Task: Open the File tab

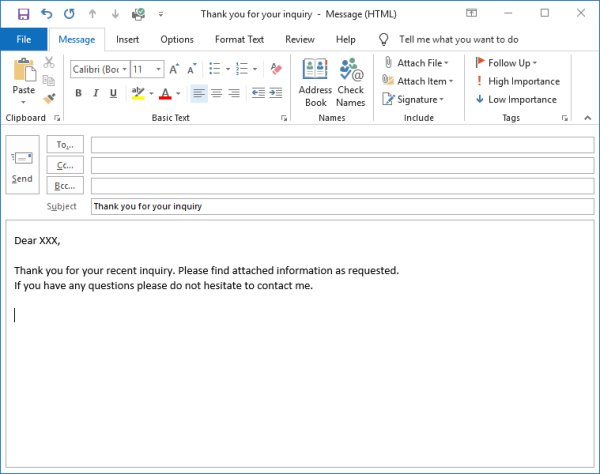Action: (24, 39)
